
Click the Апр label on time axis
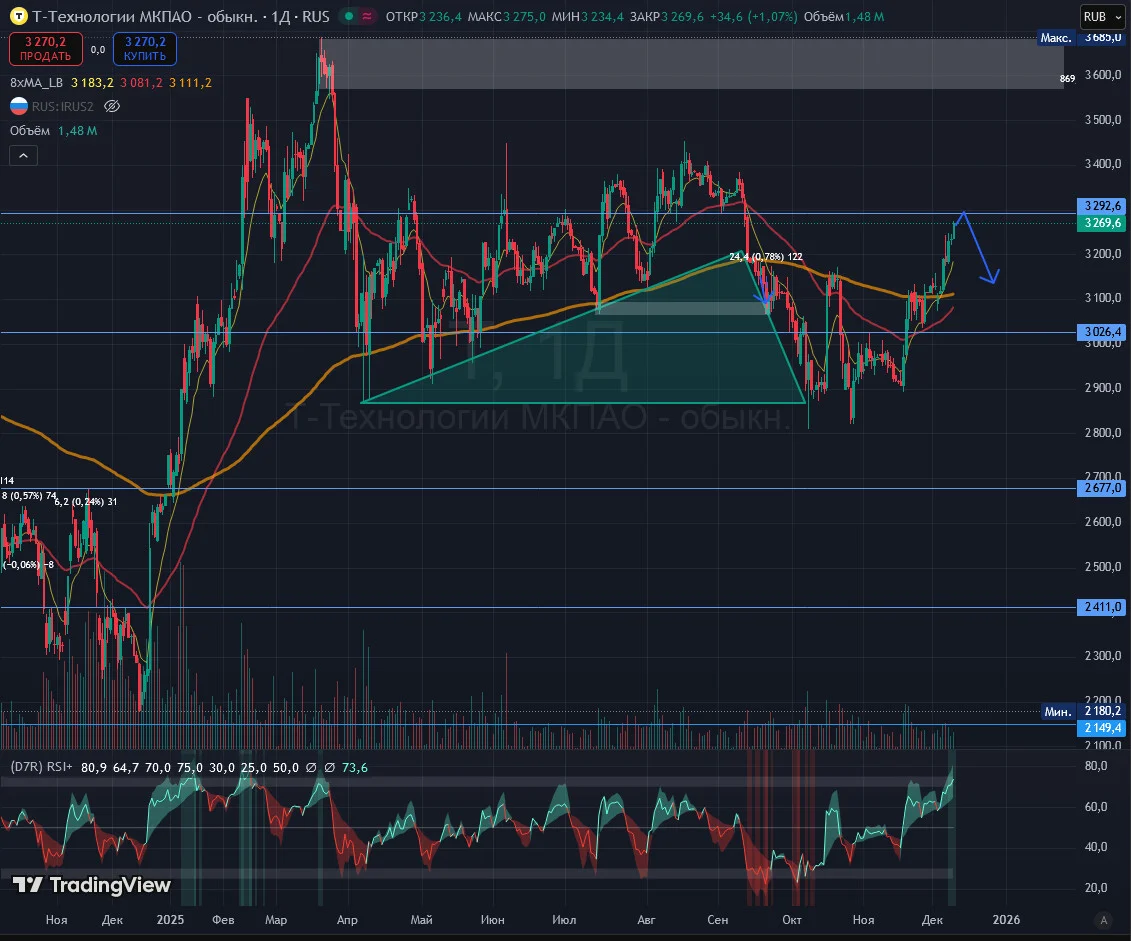[347, 919]
